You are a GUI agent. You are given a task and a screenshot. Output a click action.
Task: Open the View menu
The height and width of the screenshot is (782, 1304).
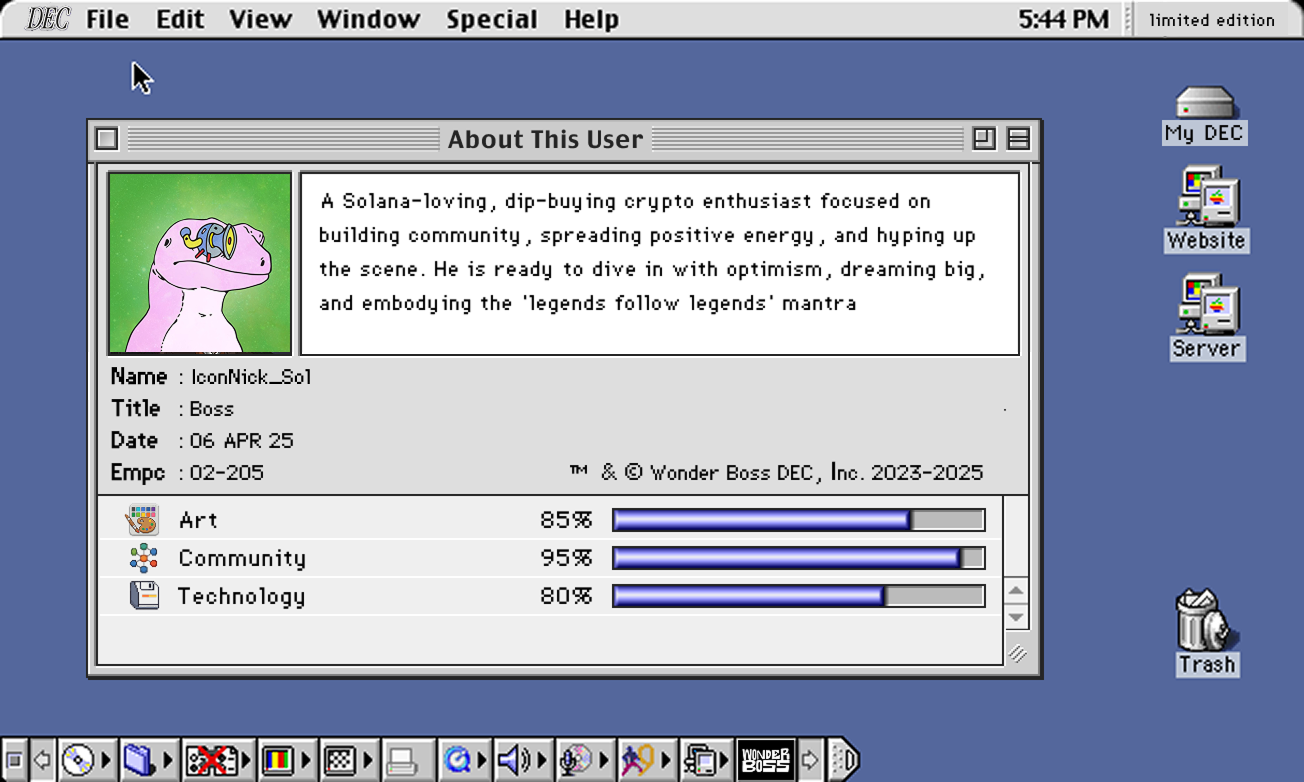[x=260, y=19]
